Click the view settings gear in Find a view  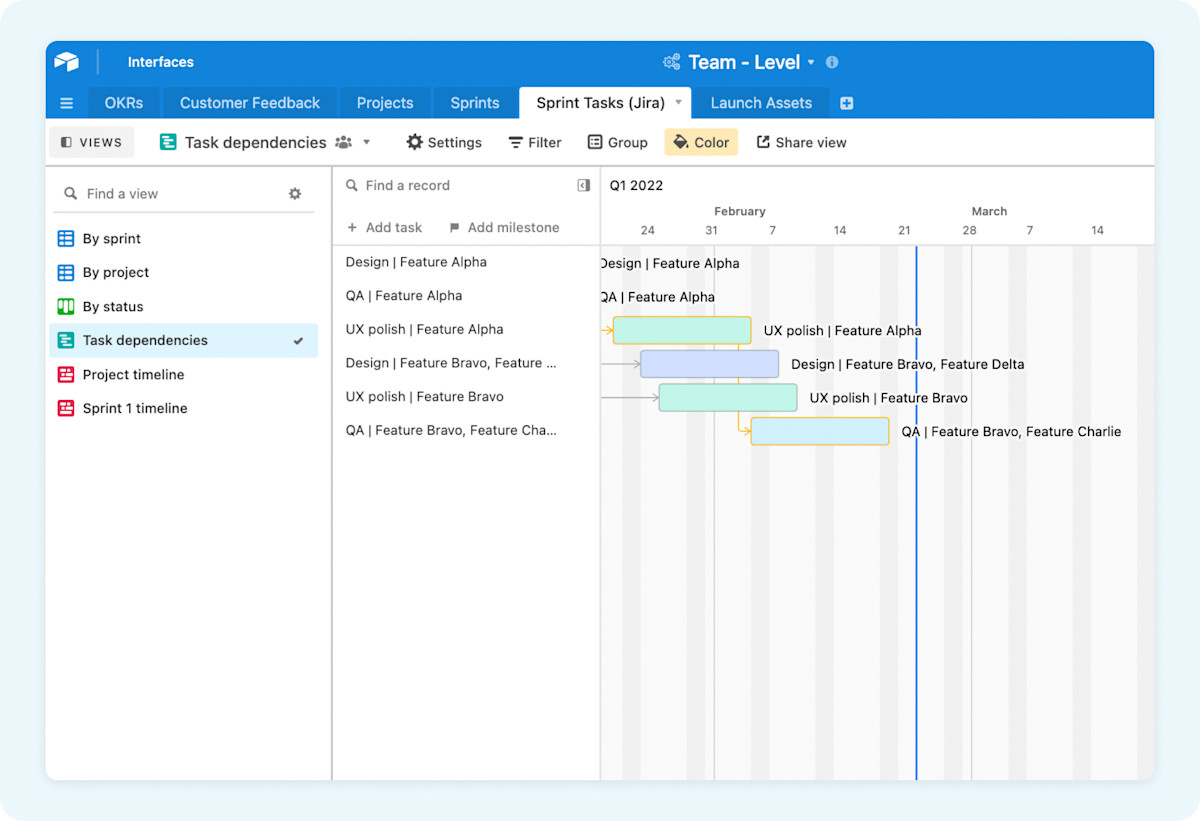(295, 193)
